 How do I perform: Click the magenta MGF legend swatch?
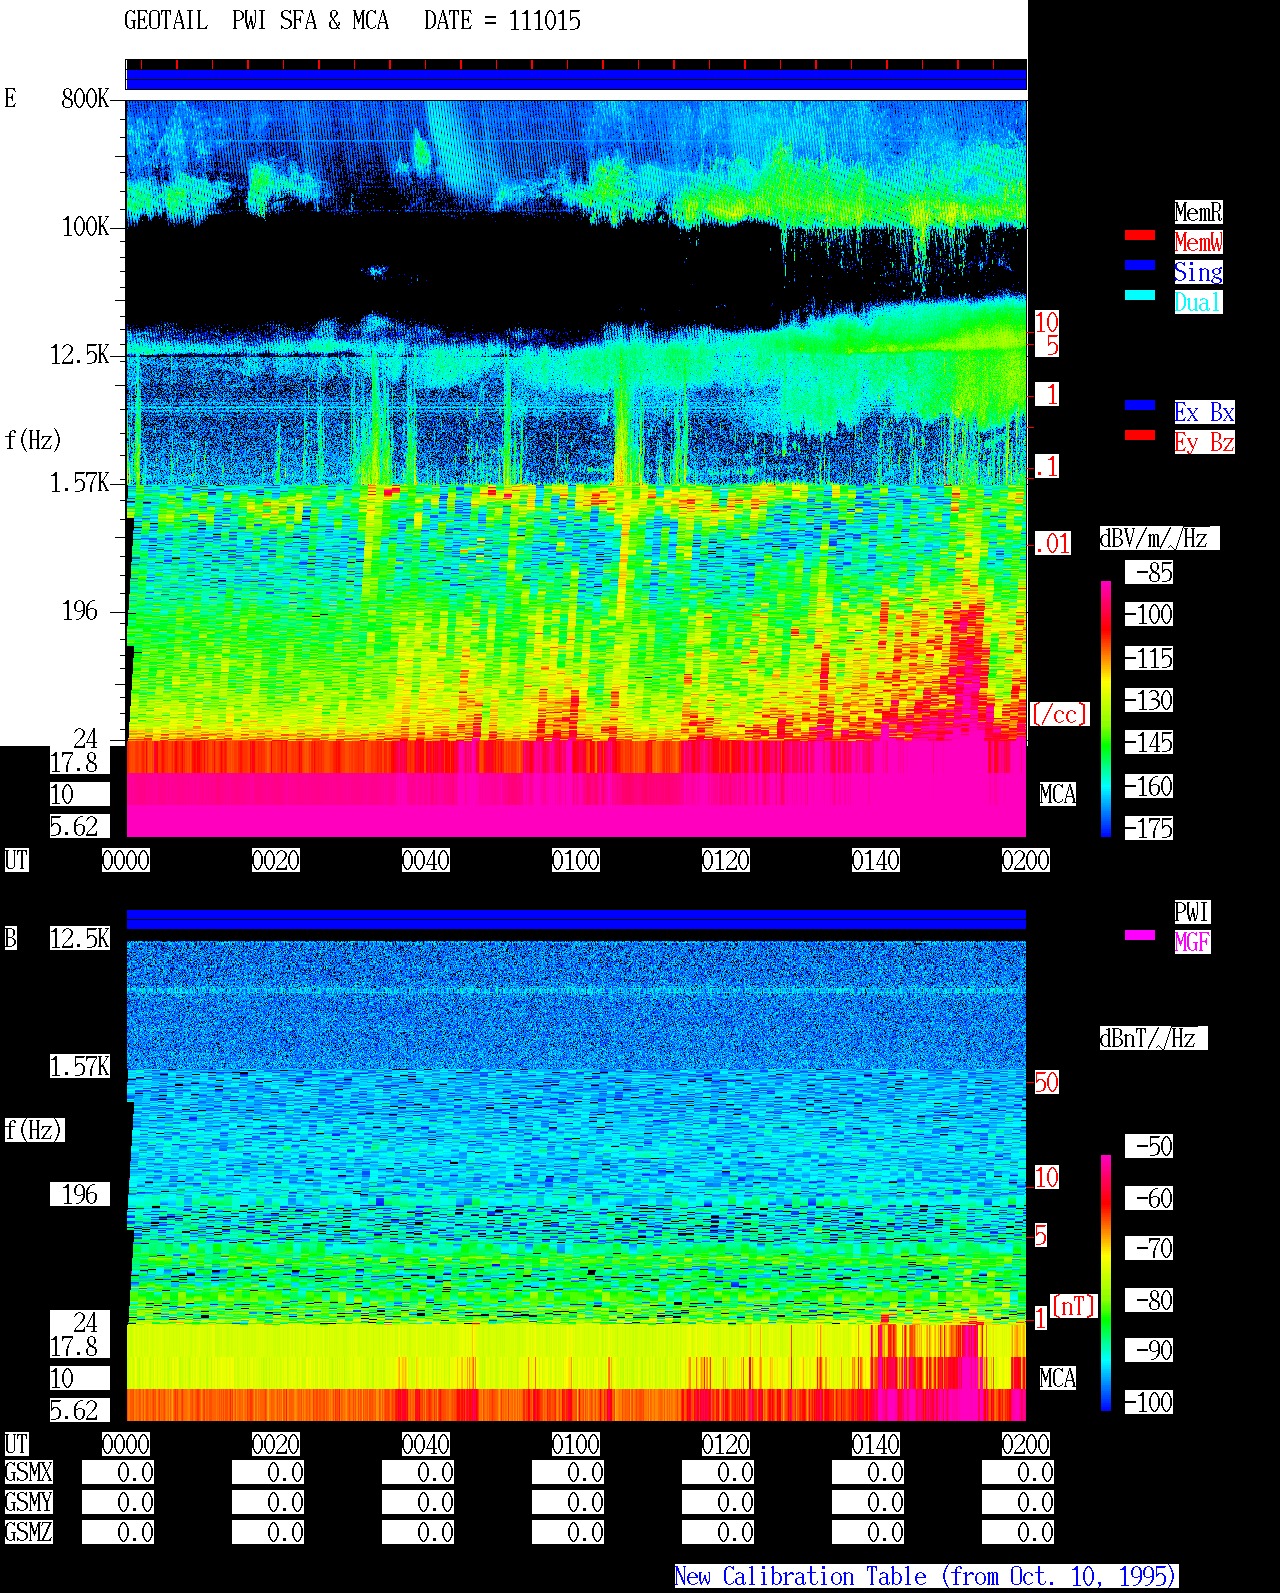[1140, 936]
